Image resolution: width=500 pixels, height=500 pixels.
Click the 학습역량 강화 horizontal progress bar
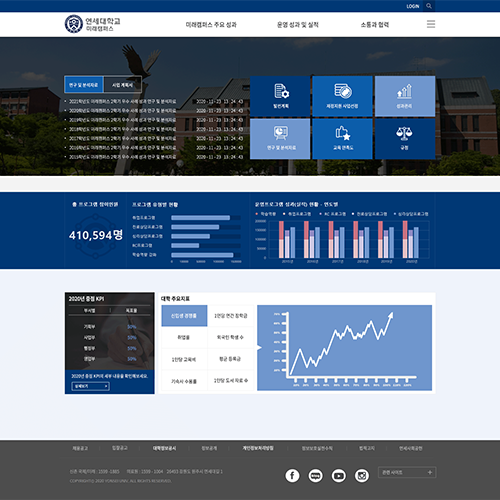206,255
